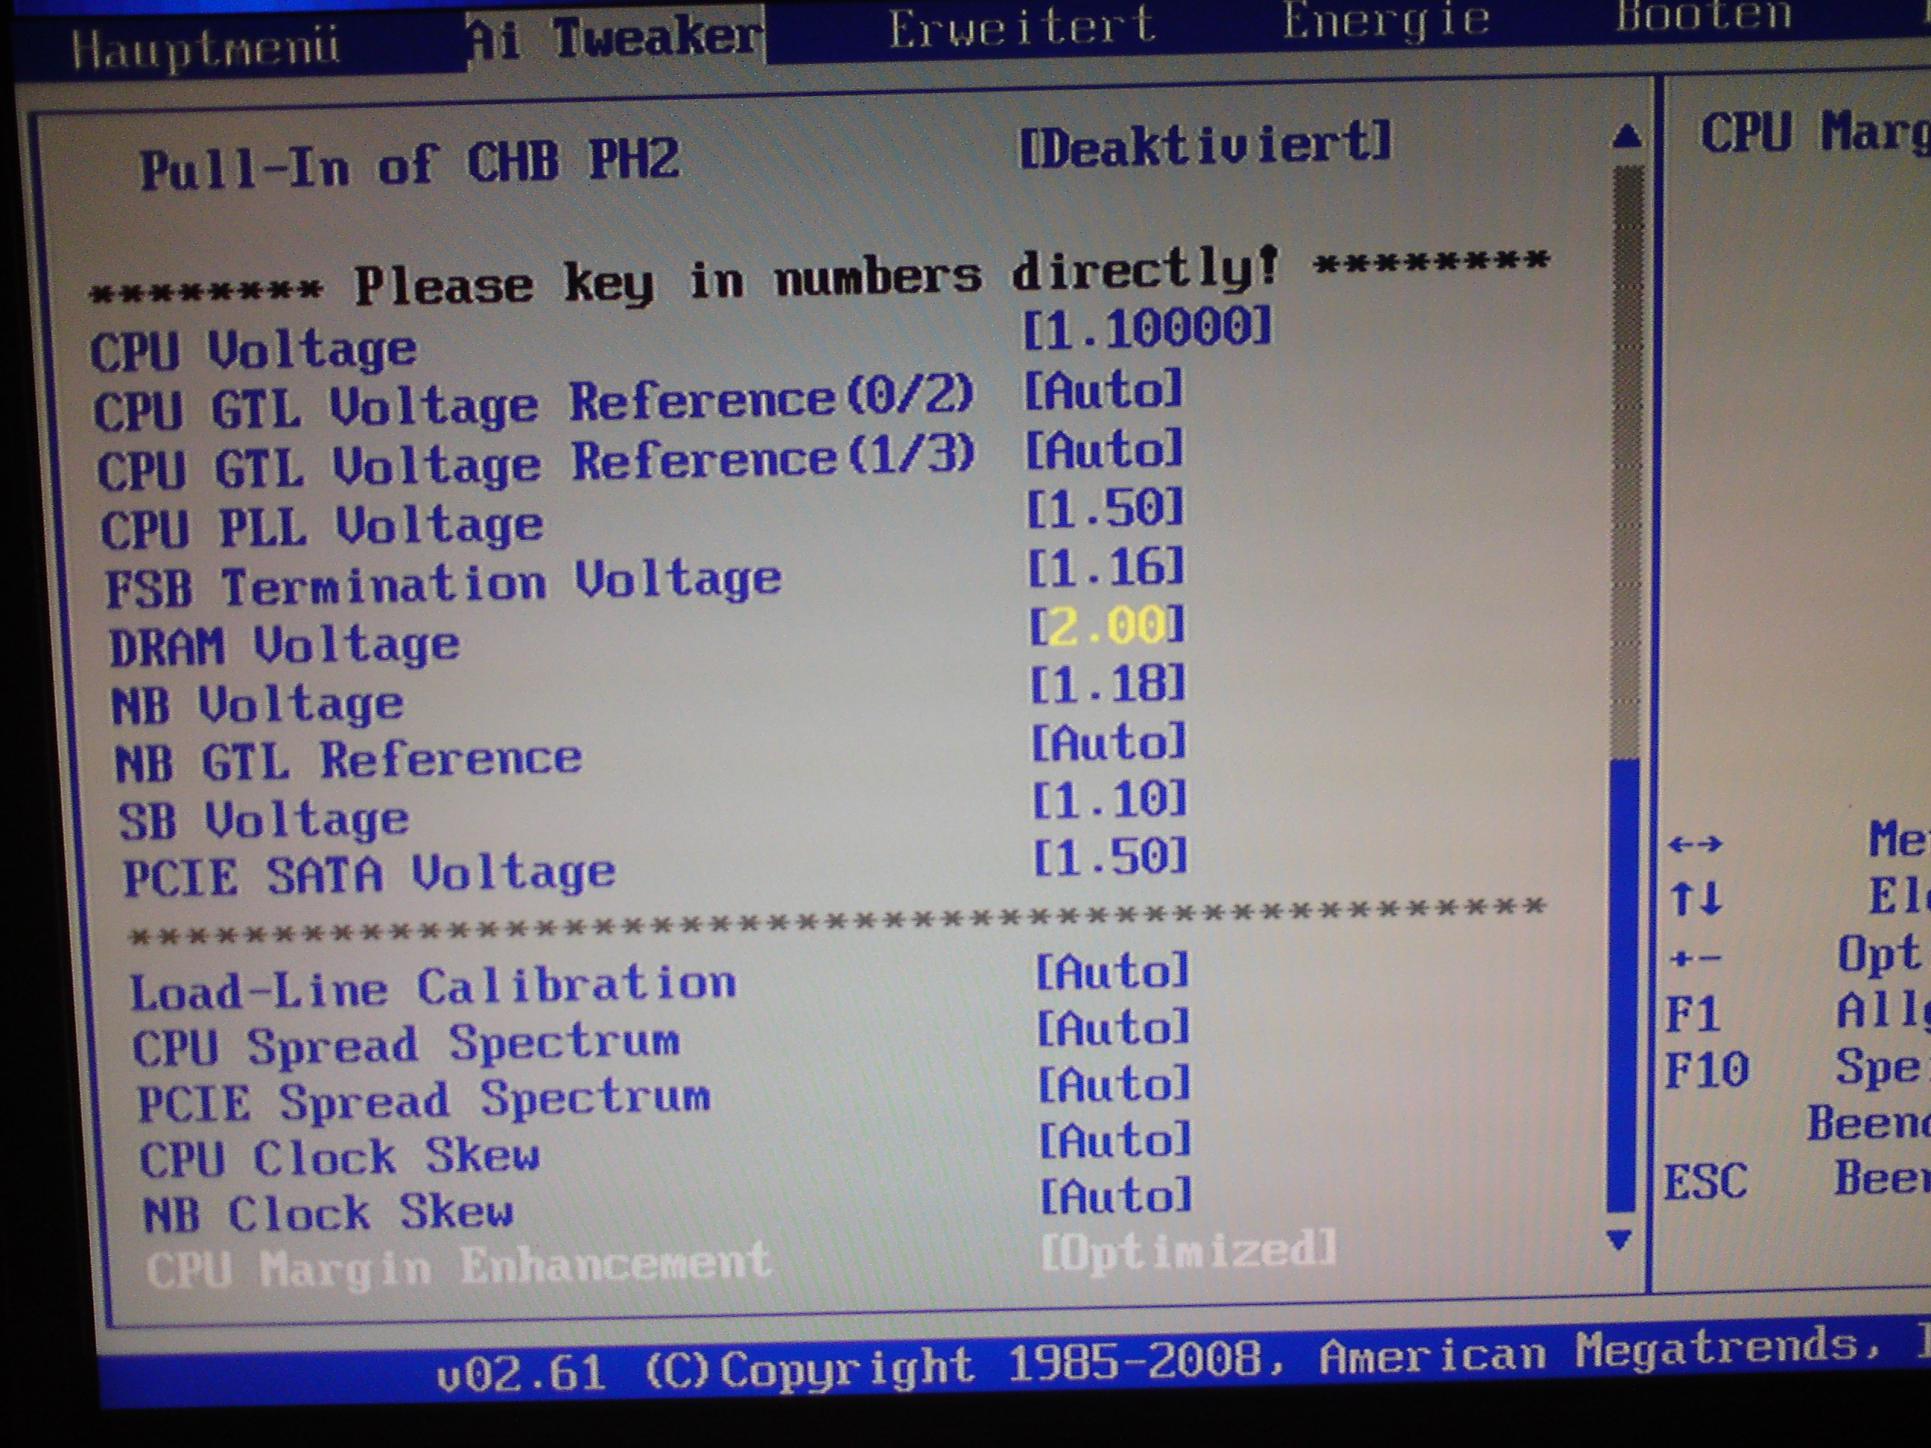The image size is (1931, 1448).
Task: Edit the highlighted DRAM Voltage field
Action: [x=1107, y=626]
